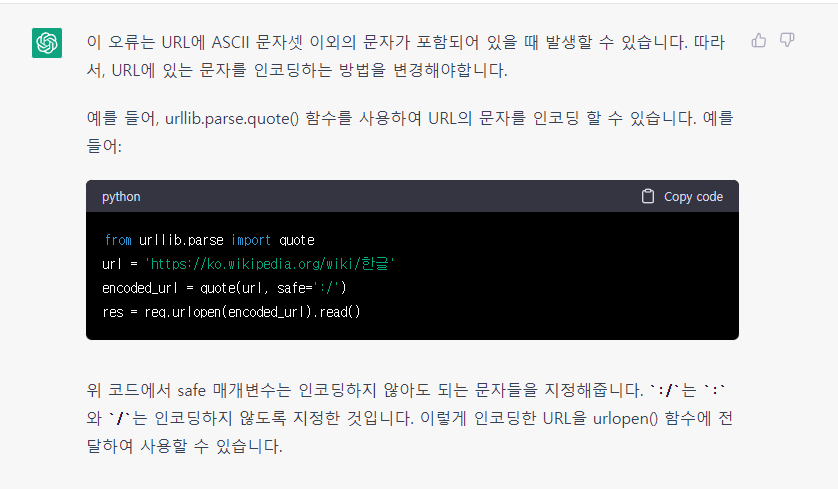Click the clipboard icon in code header

tap(647, 196)
